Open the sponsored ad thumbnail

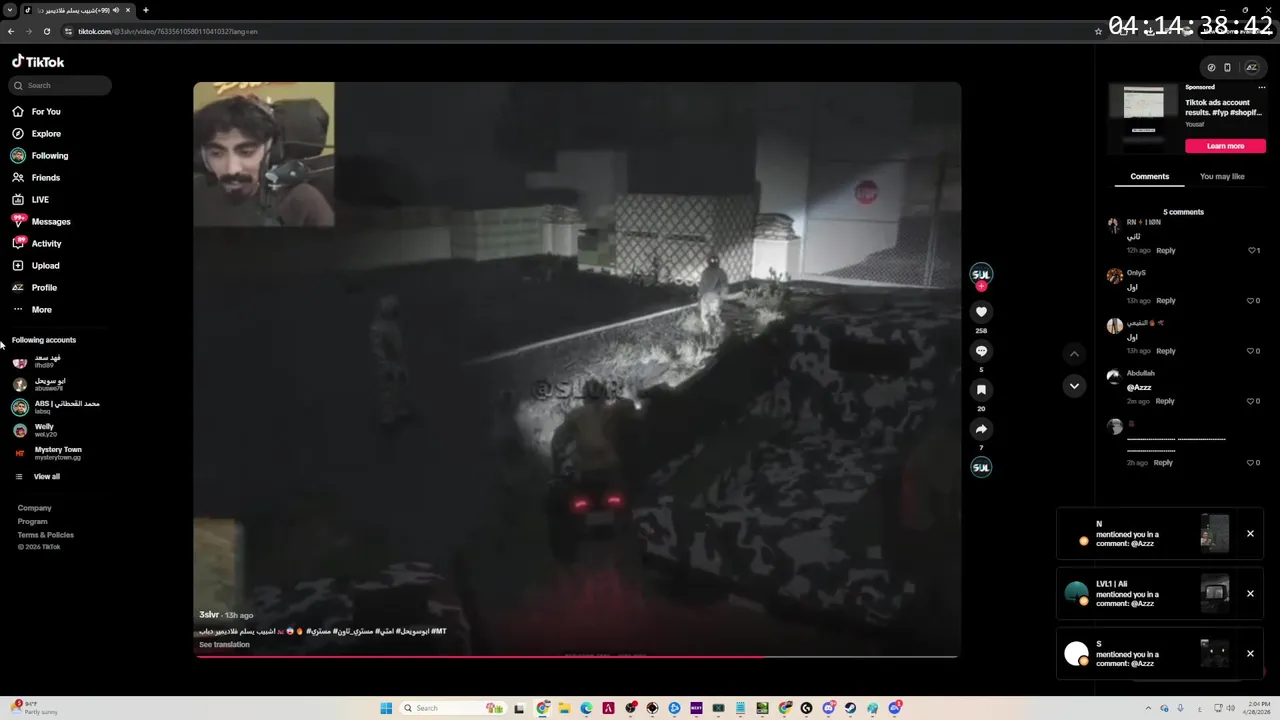pos(1144,119)
